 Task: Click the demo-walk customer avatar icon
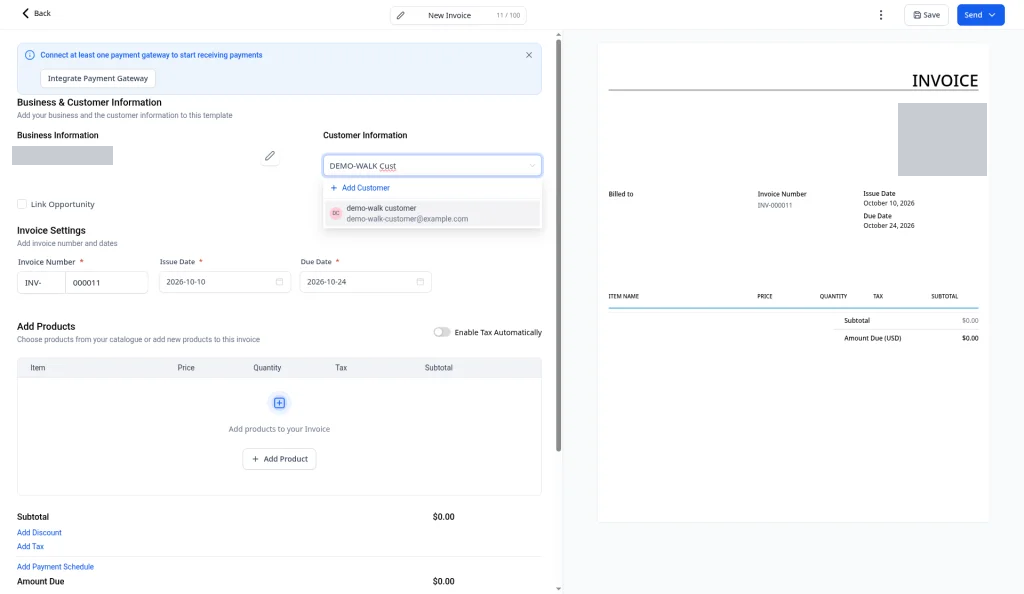coord(336,213)
